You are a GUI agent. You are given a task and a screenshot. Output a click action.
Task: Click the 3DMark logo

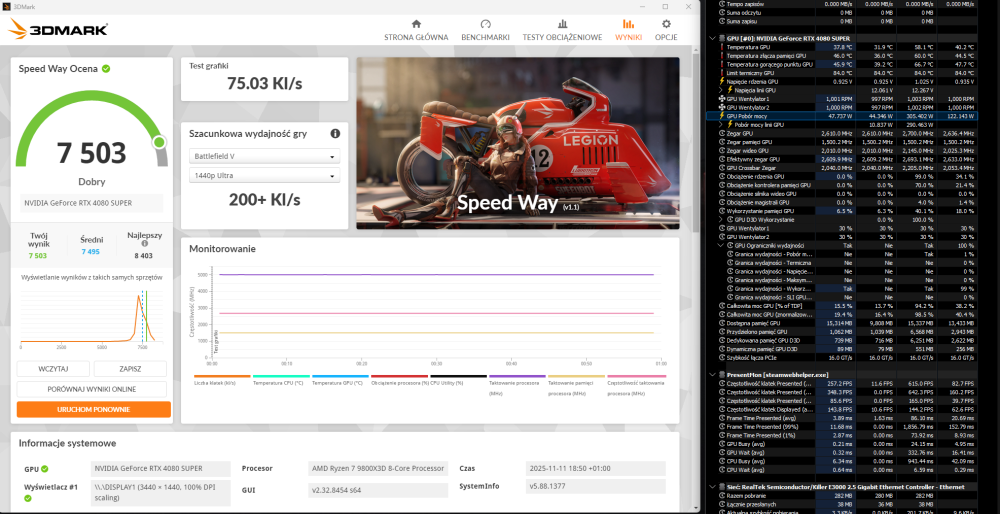[x=58, y=29]
